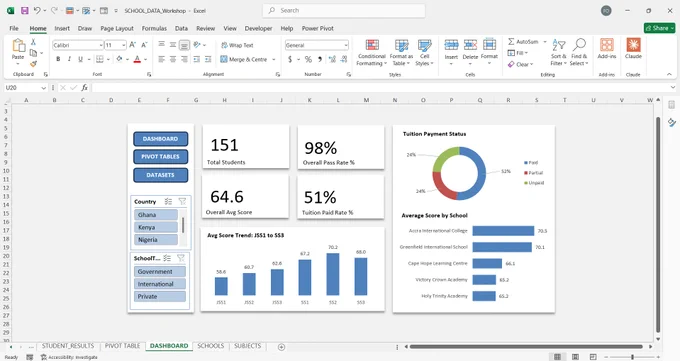The height and width of the screenshot is (361, 680).
Task: Click the Undo arrow icon
Action: pyautogui.click(x=37, y=10)
